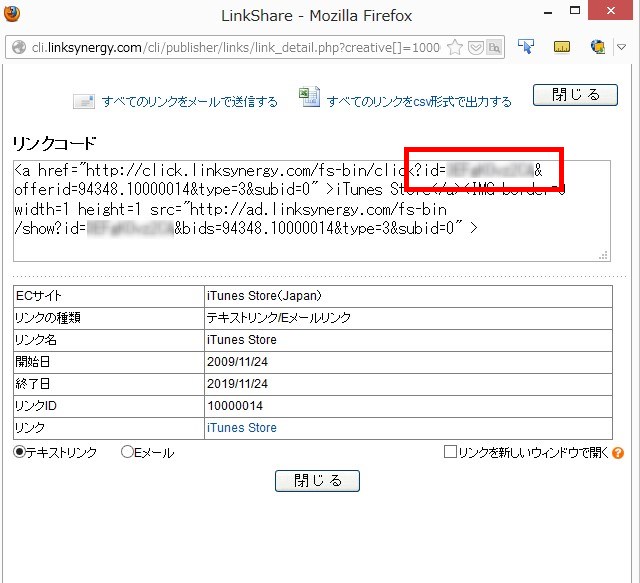Open the toolbar overflow dropdown arrow
This screenshot has width=640, height=583.
click(622, 47)
